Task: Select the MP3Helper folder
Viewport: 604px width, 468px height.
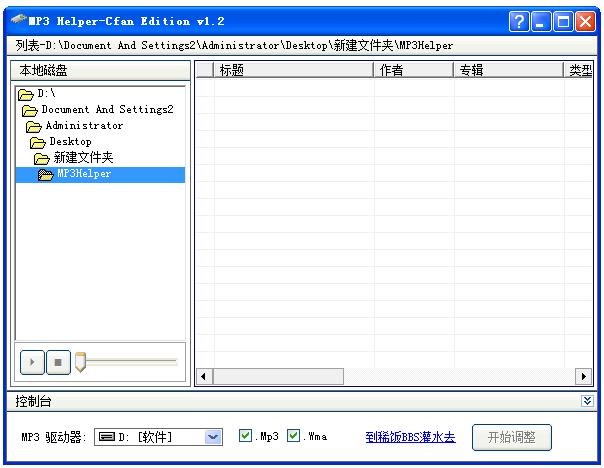Action: pos(83,174)
